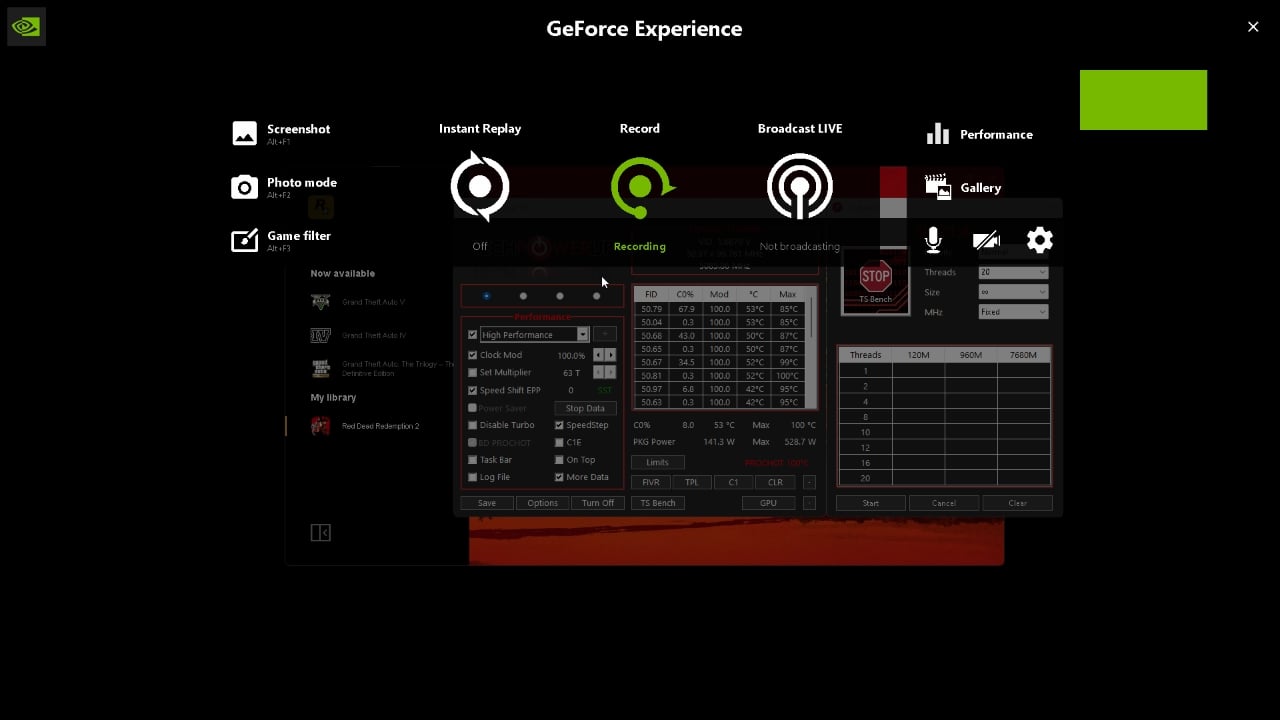
Task: Open the Game filter icon
Action: click(x=245, y=240)
